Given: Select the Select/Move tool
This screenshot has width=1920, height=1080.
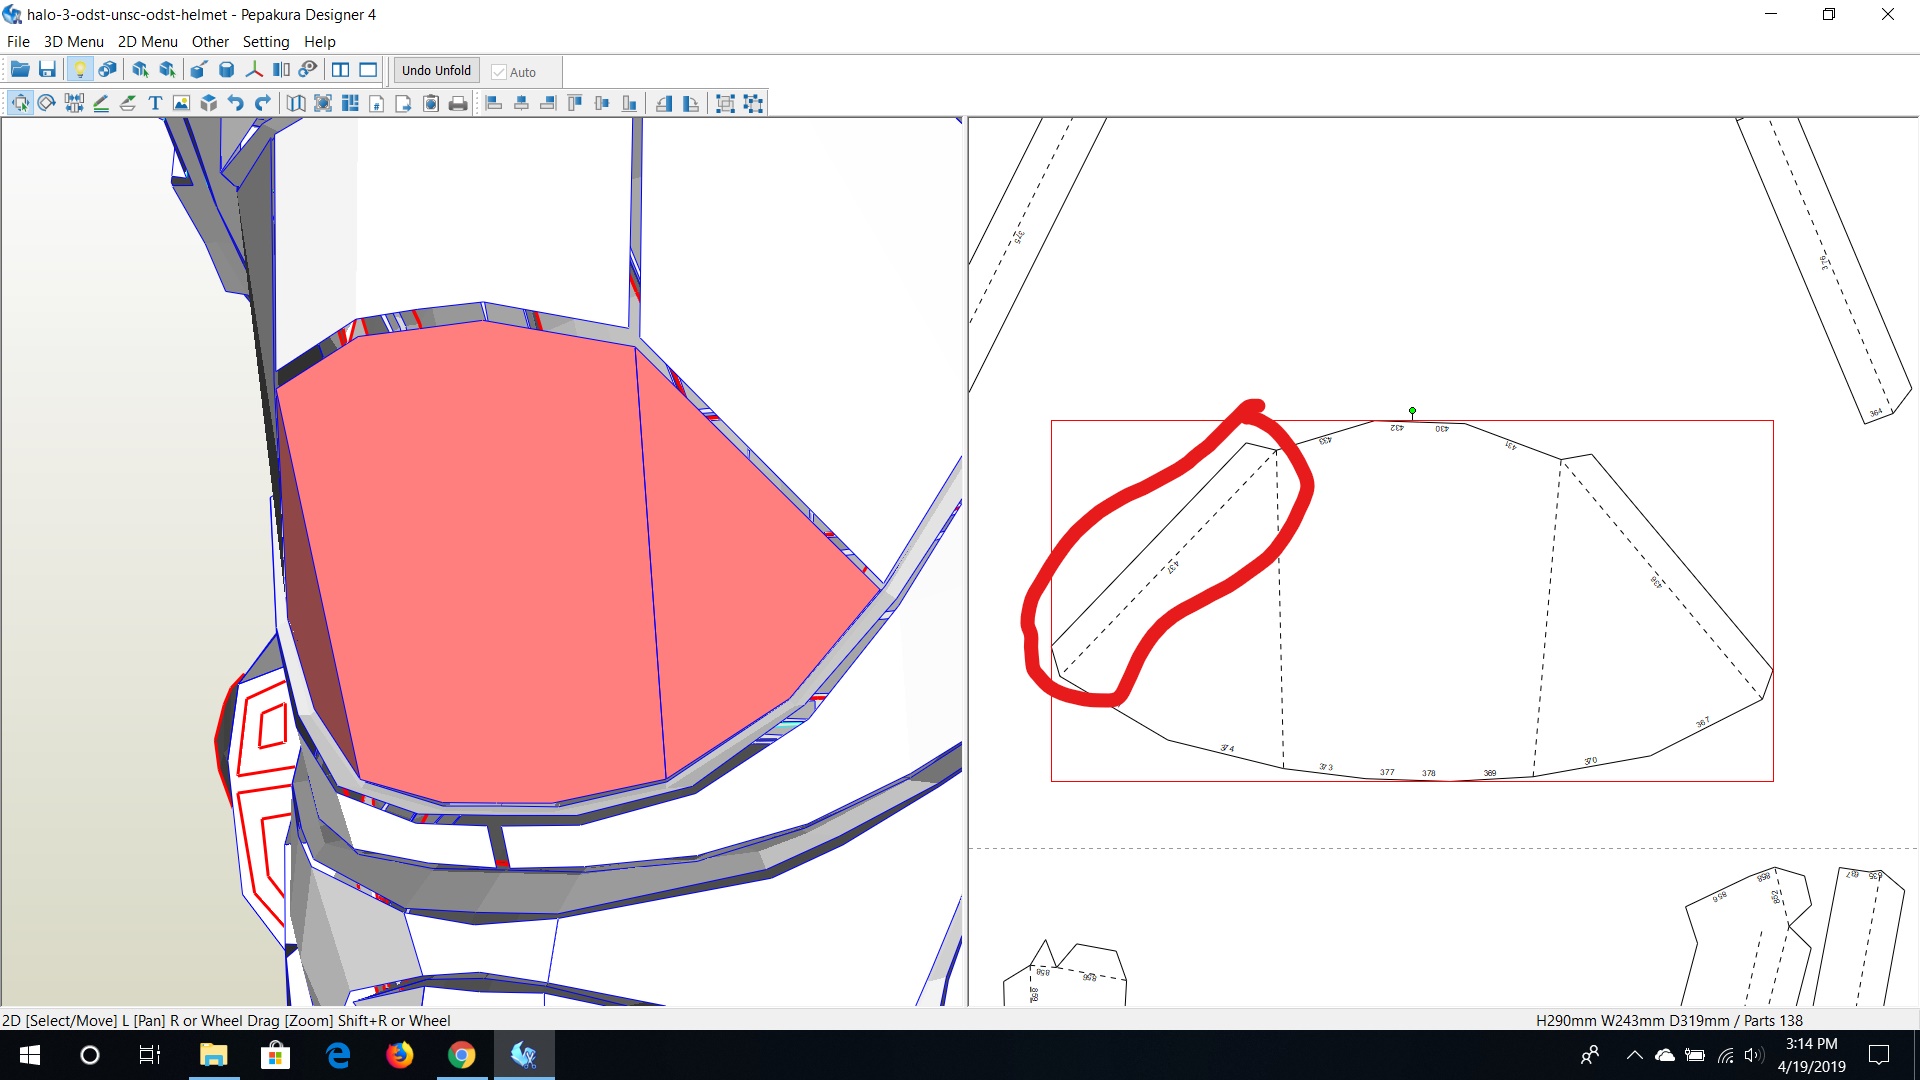Looking at the screenshot, I should (x=20, y=103).
